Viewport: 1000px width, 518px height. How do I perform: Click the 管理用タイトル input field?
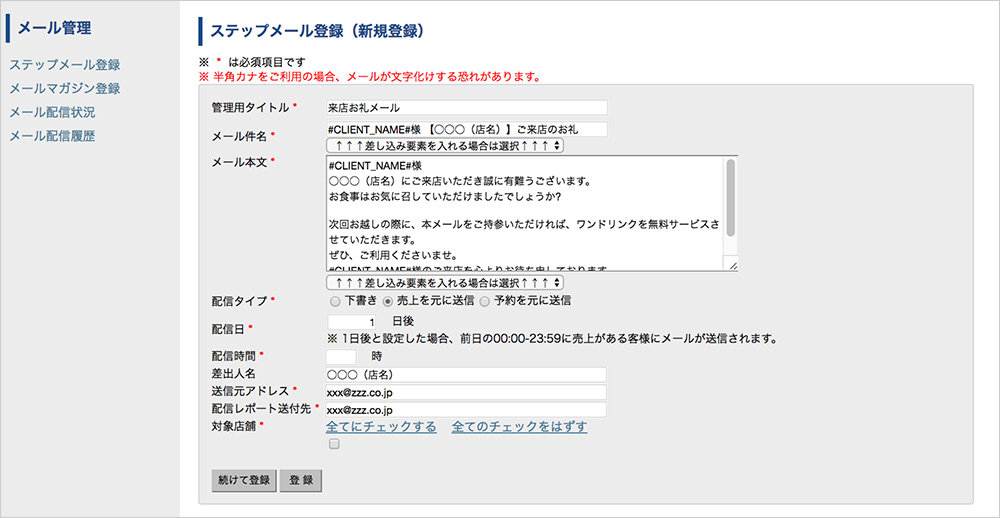pyautogui.click(x=466, y=107)
